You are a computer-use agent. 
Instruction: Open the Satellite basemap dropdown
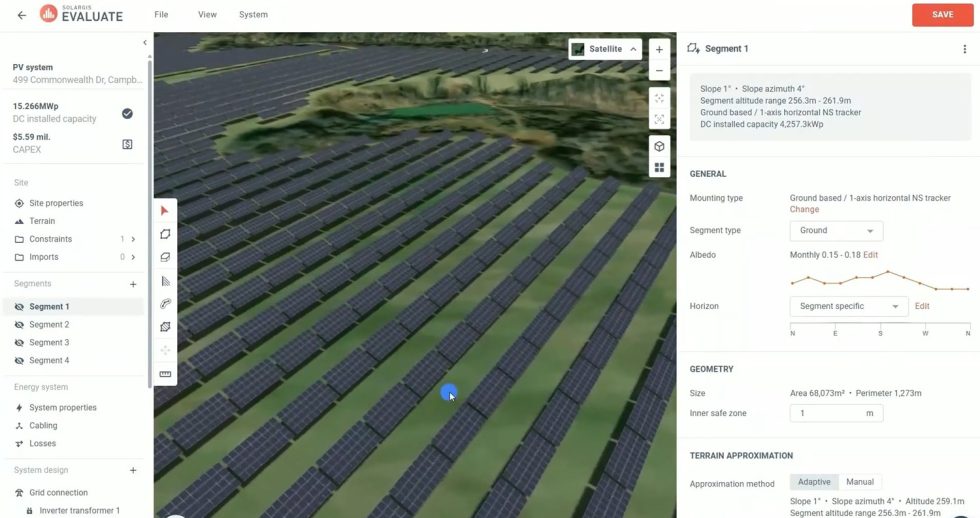pyautogui.click(x=605, y=49)
